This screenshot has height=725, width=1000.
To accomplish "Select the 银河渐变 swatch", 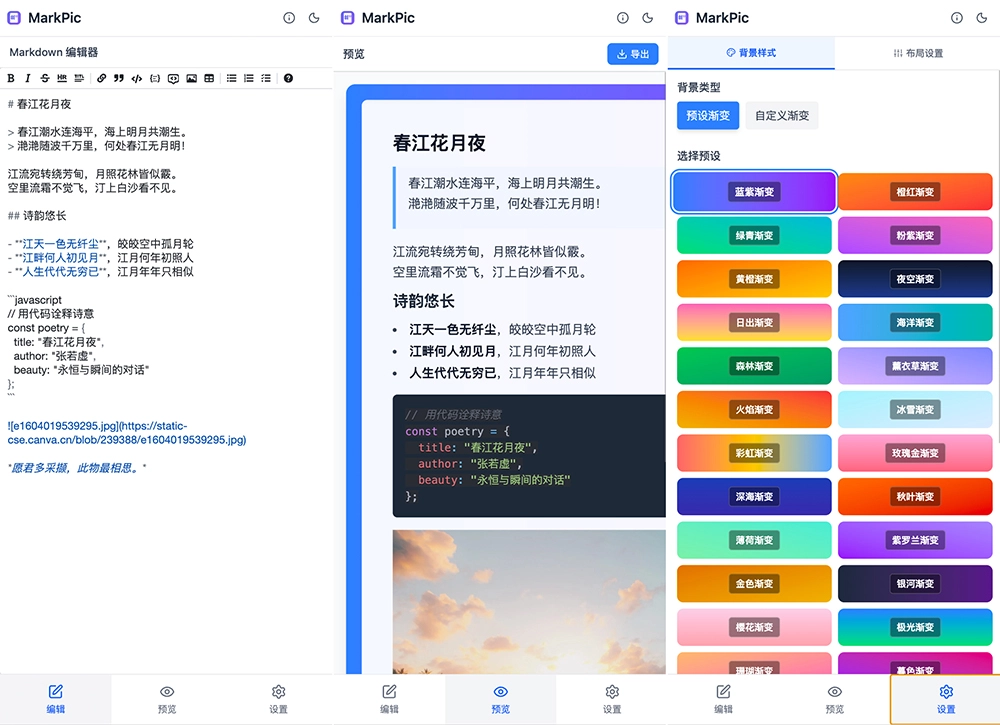I will (x=915, y=583).
